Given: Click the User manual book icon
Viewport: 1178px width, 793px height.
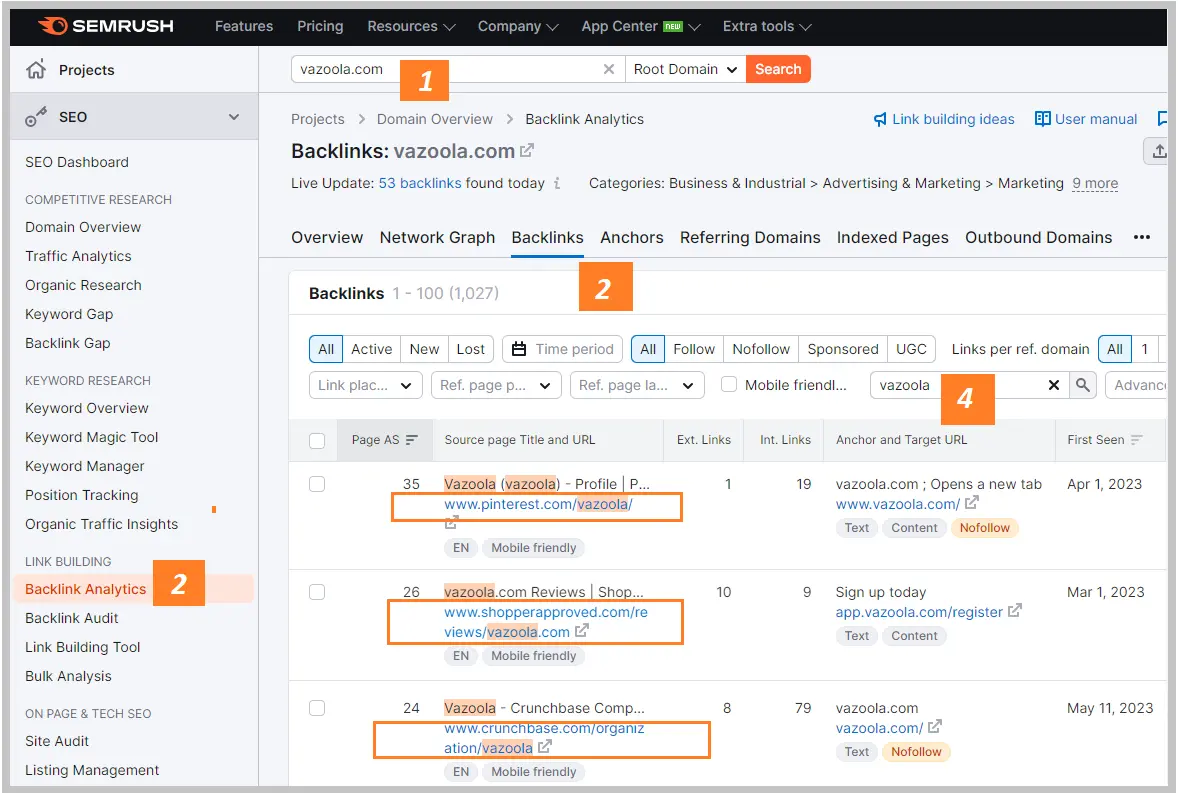Looking at the screenshot, I should pyautogui.click(x=1042, y=119).
